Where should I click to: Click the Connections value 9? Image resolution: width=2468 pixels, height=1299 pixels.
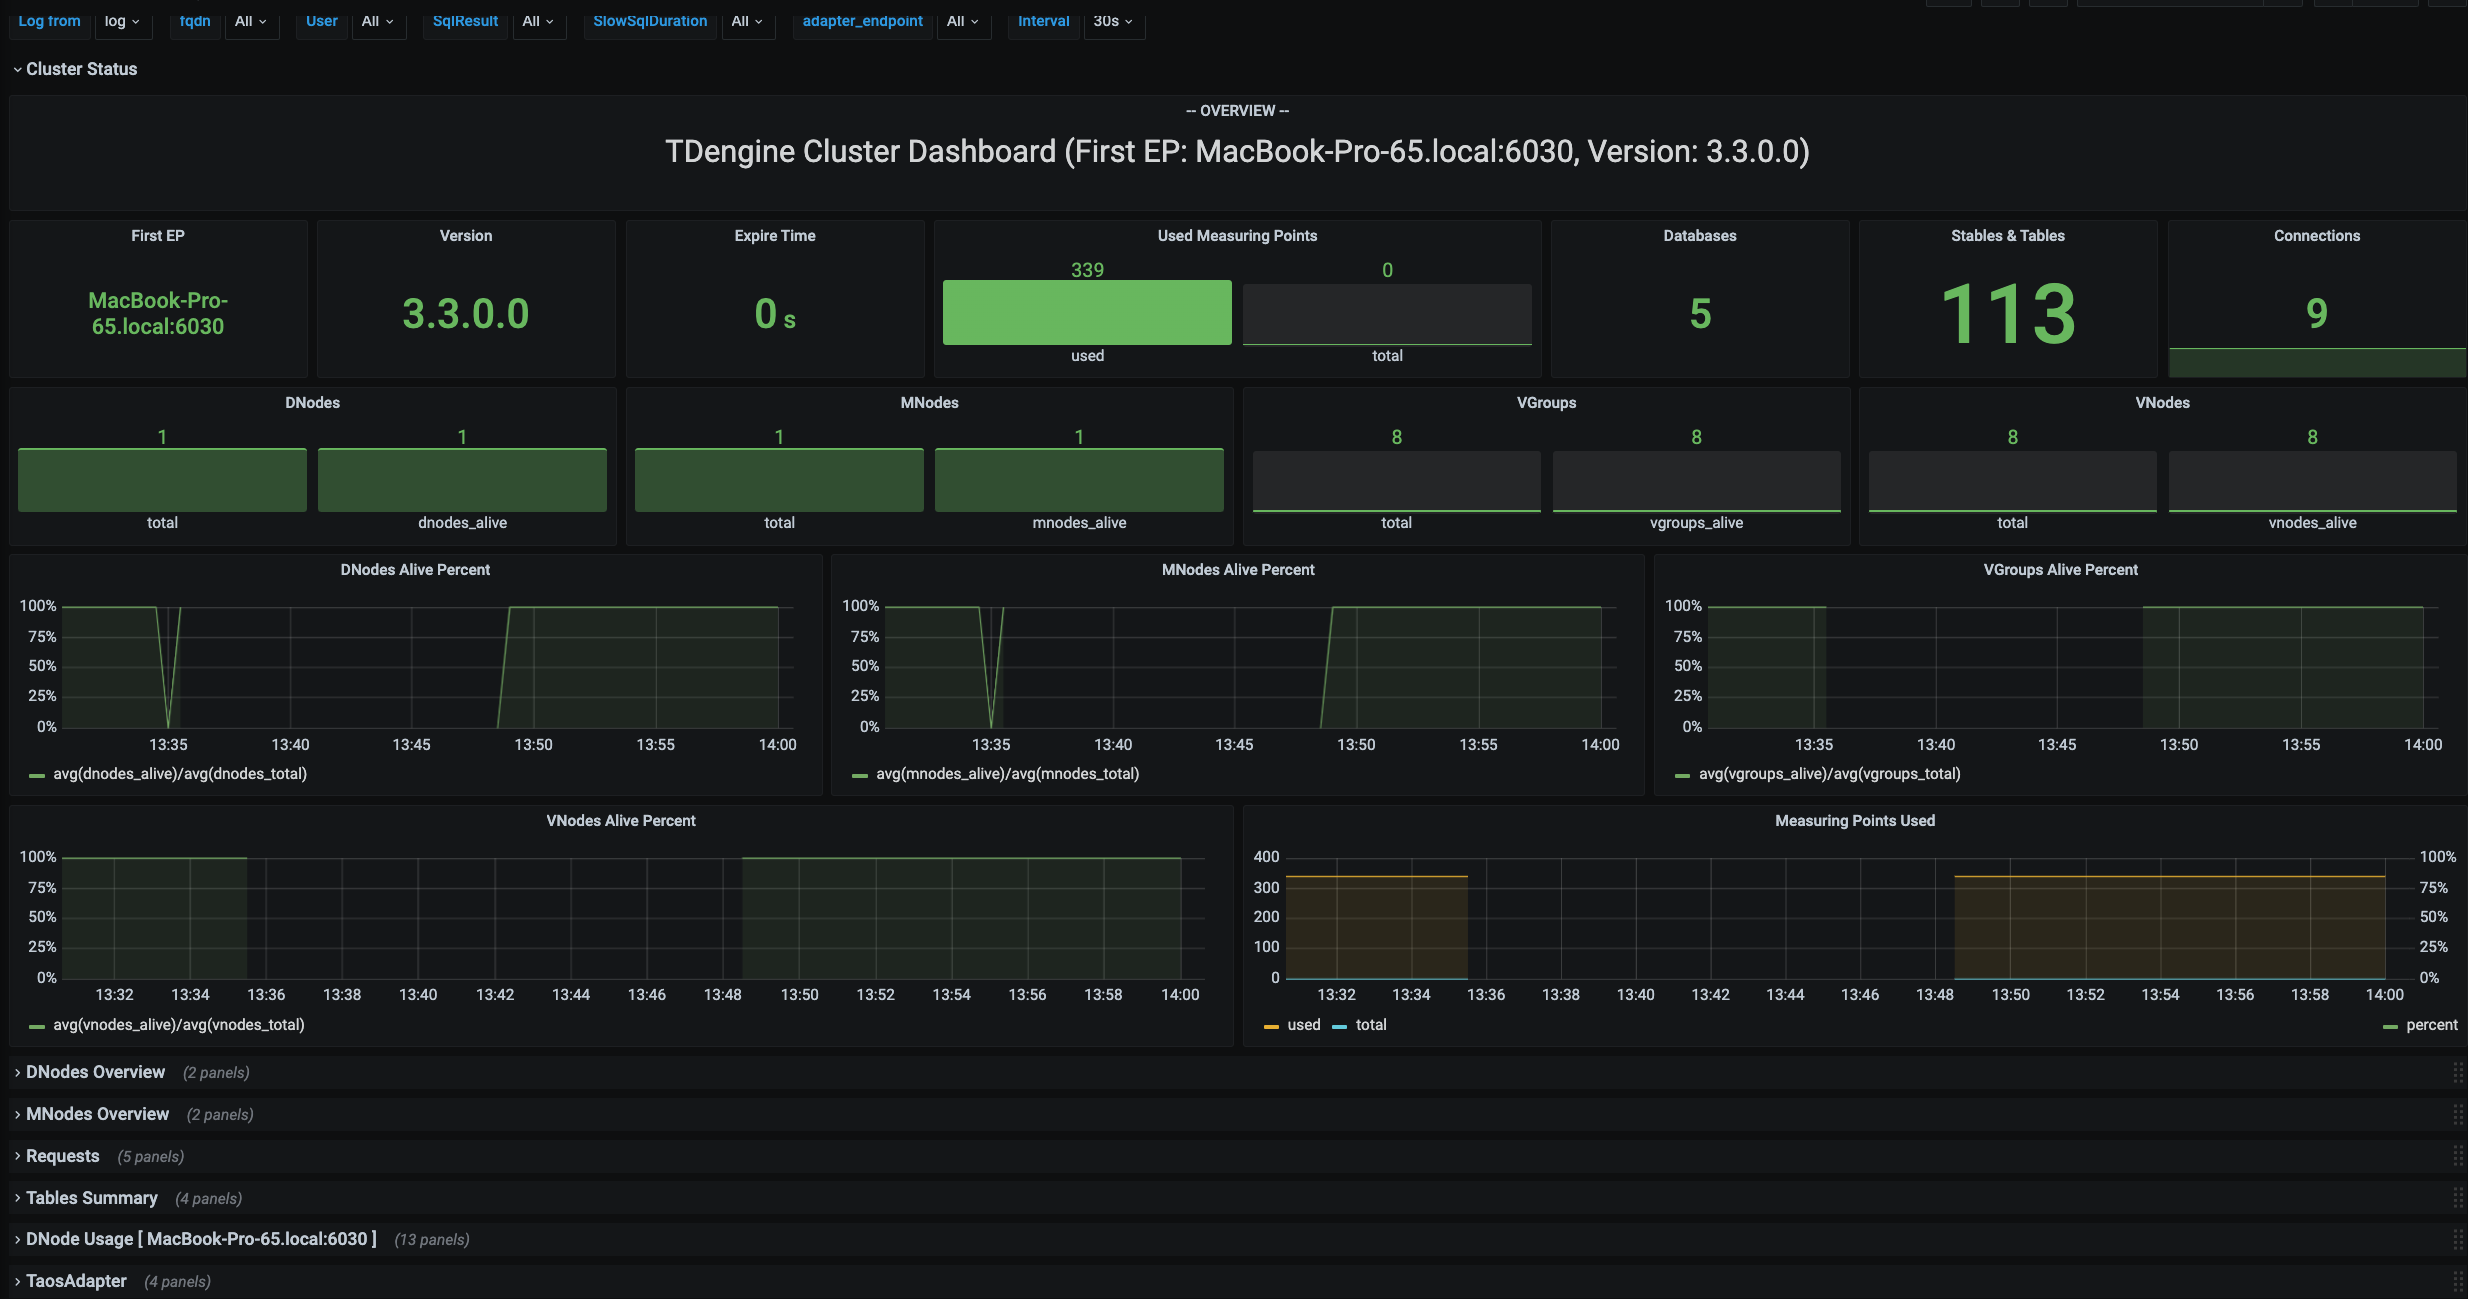(x=2317, y=314)
